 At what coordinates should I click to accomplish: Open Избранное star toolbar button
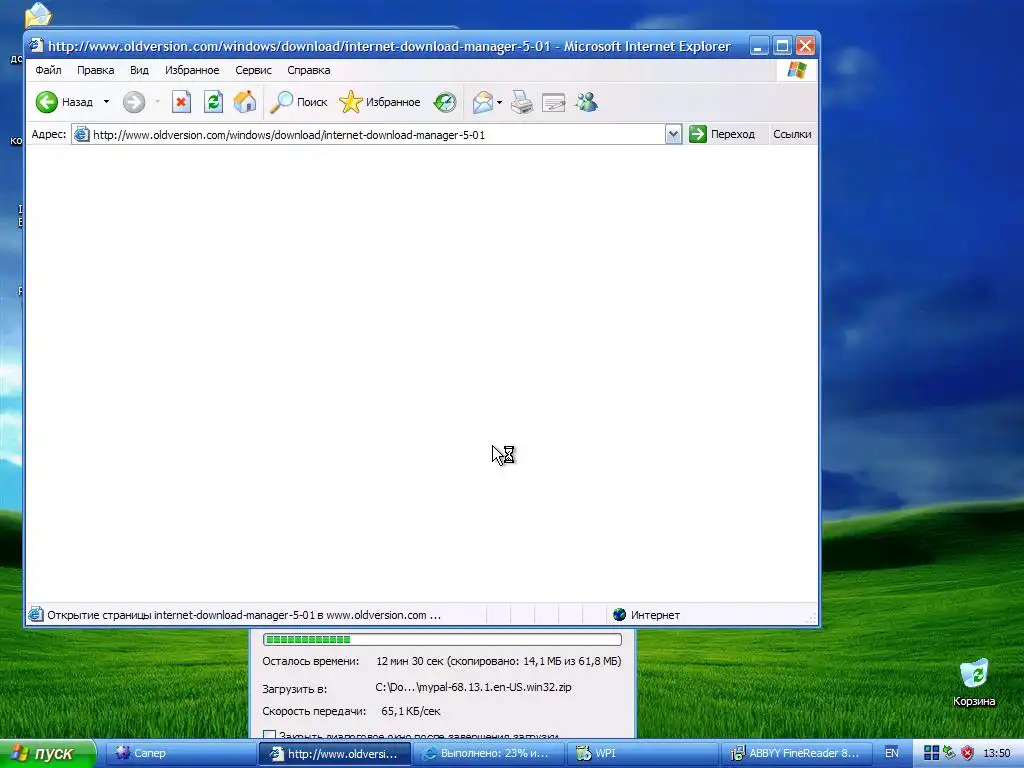379,102
